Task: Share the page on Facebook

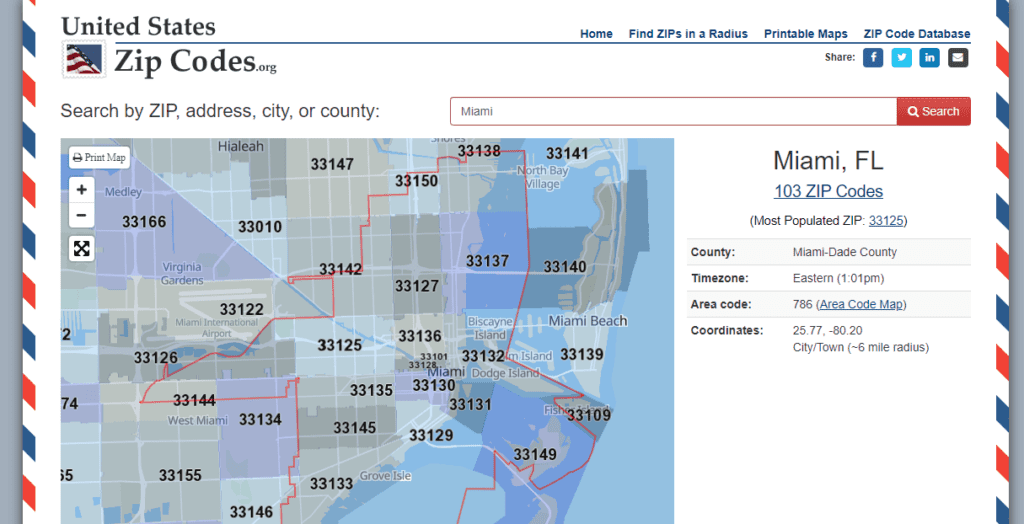Action: [873, 58]
